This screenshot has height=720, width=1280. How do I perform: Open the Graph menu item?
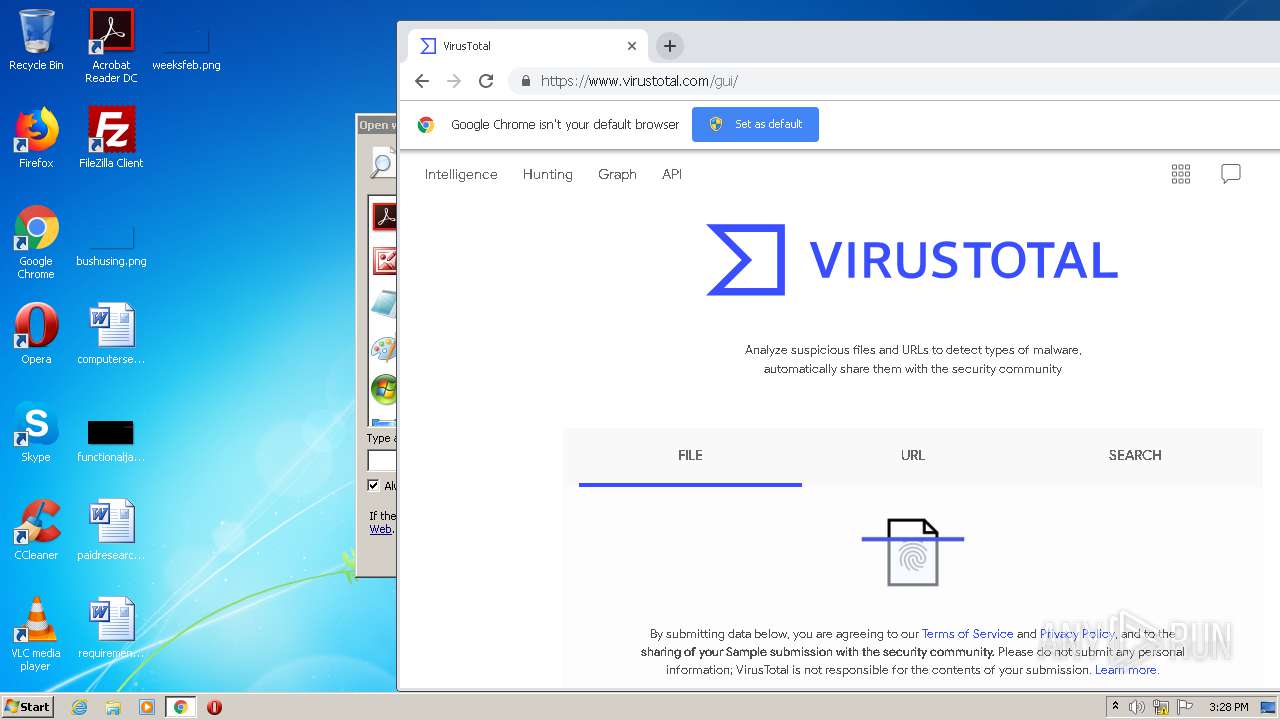pyautogui.click(x=617, y=174)
